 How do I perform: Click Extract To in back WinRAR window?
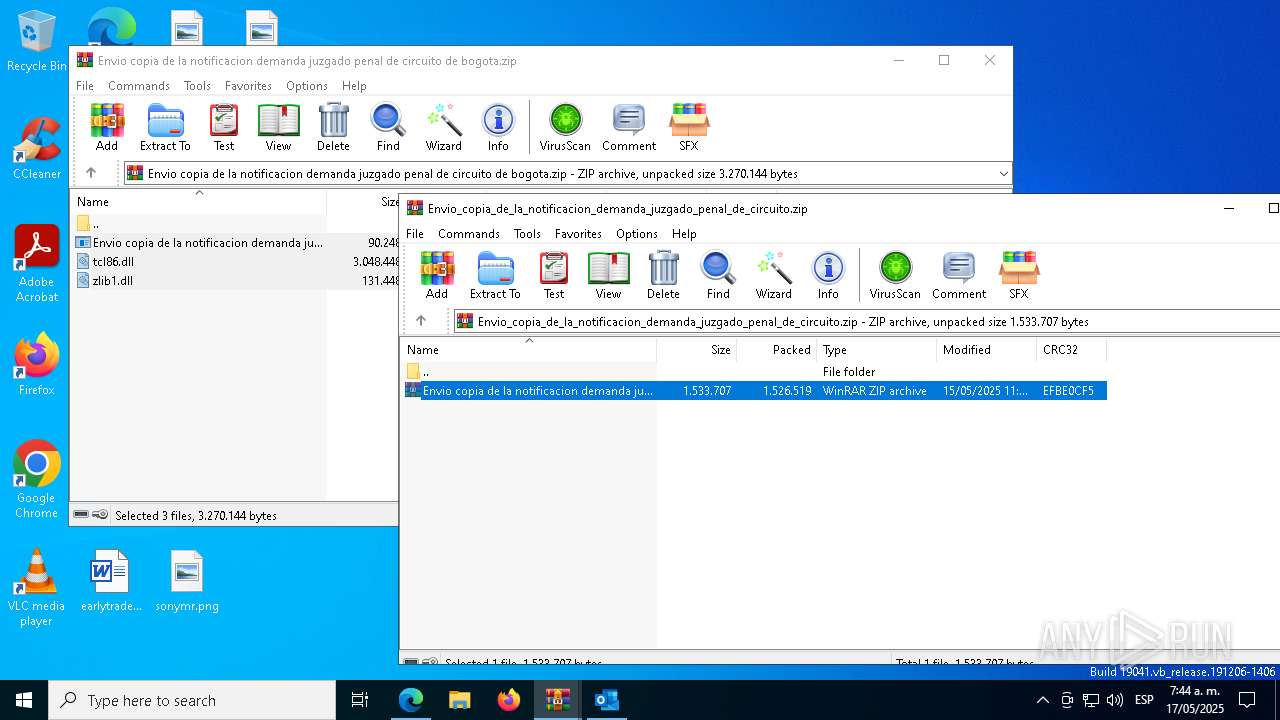[165, 127]
